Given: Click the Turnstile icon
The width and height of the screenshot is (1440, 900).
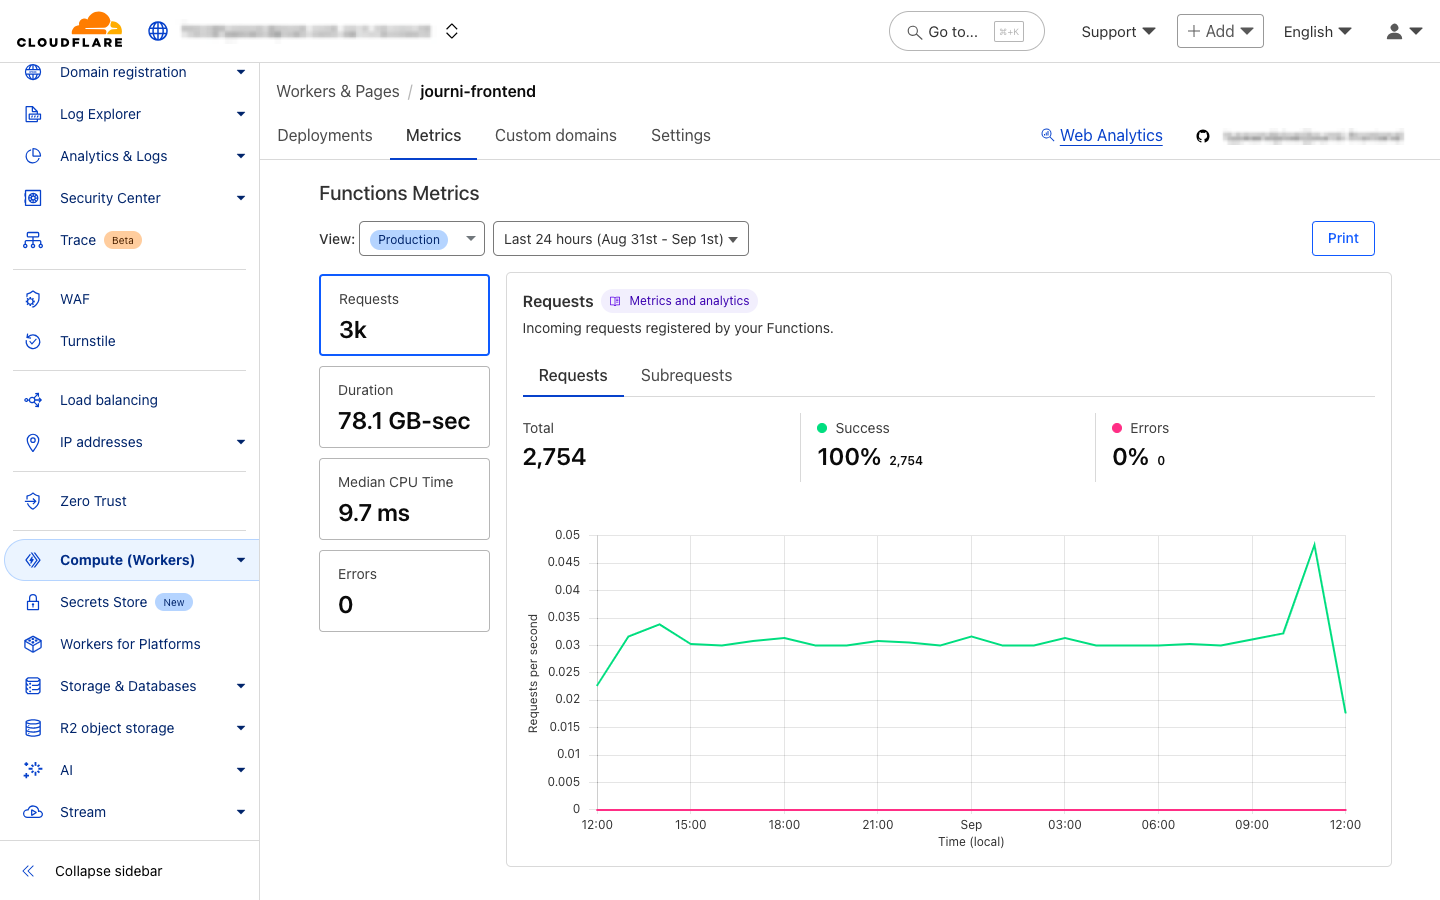Looking at the screenshot, I should click(x=33, y=341).
